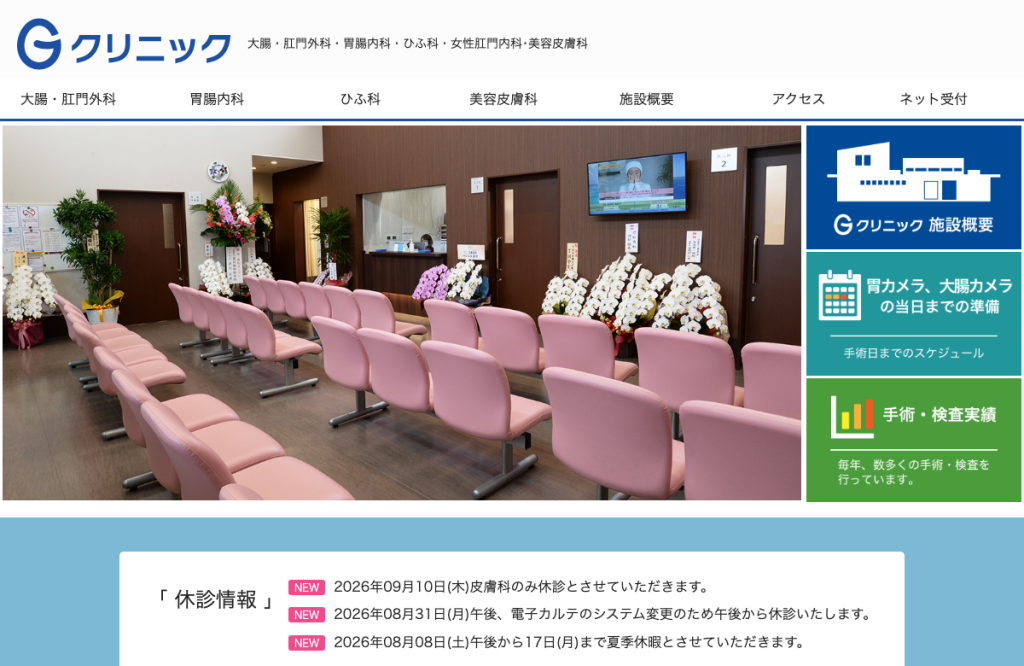Go to the 美容皮膚科 page
Image resolution: width=1024 pixels, height=666 pixels.
click(x=503, y=99)
